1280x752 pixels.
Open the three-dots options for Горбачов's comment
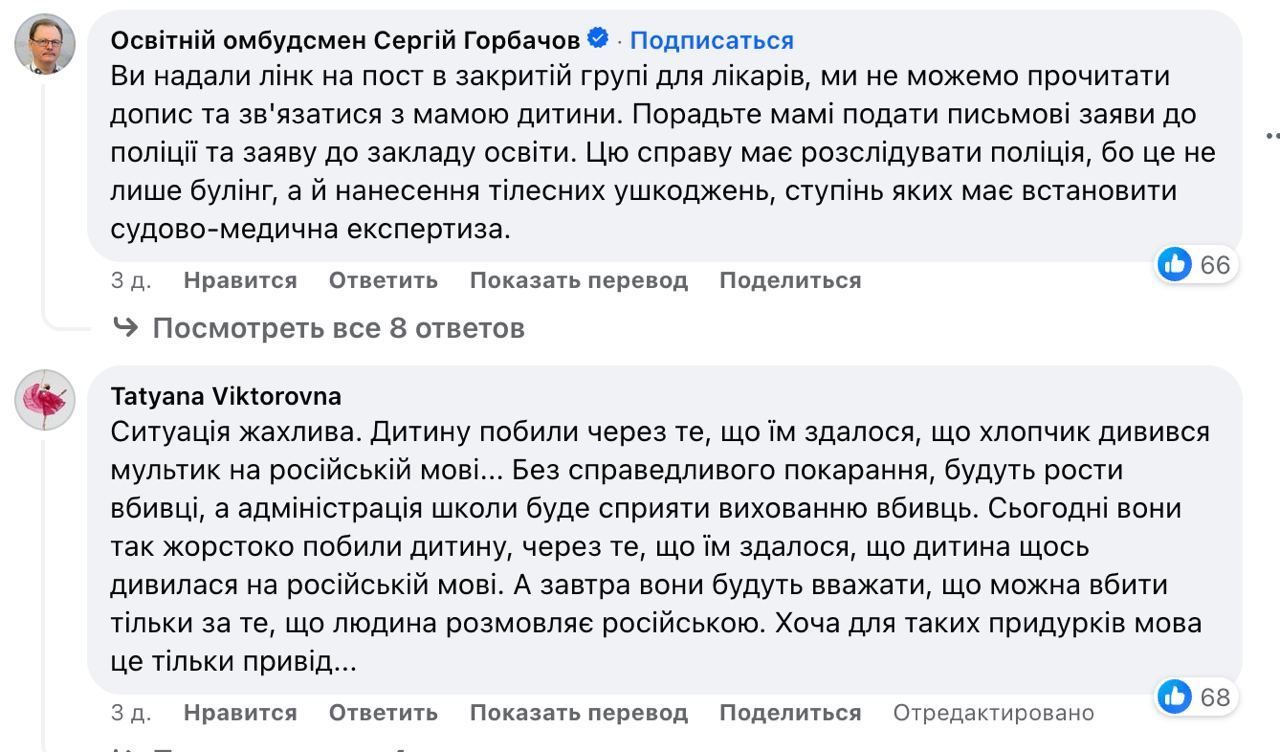[x=1272, y=135]
